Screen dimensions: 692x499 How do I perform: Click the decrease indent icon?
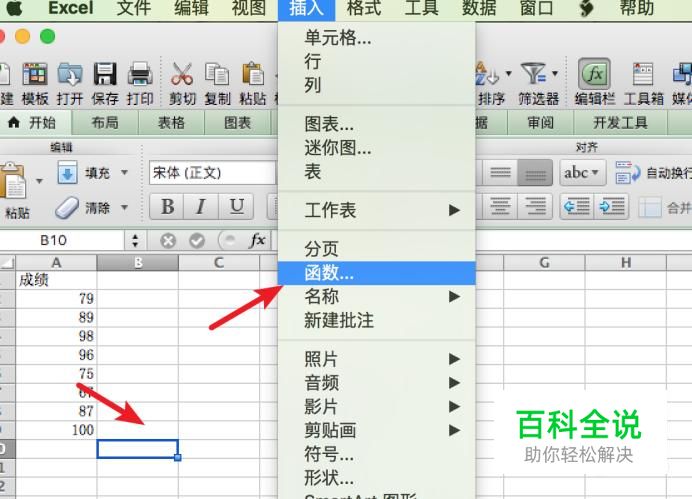pyautogui.click(x=577, y=206)
